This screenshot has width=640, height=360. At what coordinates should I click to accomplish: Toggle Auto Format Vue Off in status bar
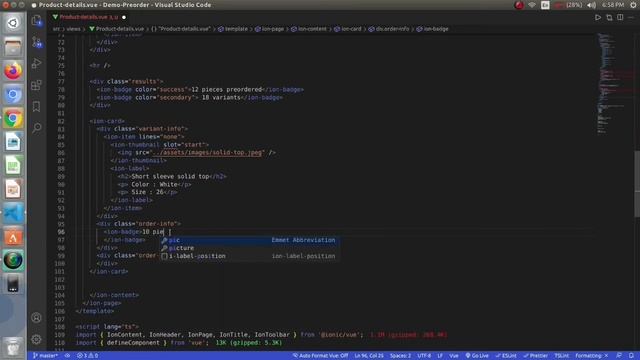pyautogui.click(x=320, y=356)
